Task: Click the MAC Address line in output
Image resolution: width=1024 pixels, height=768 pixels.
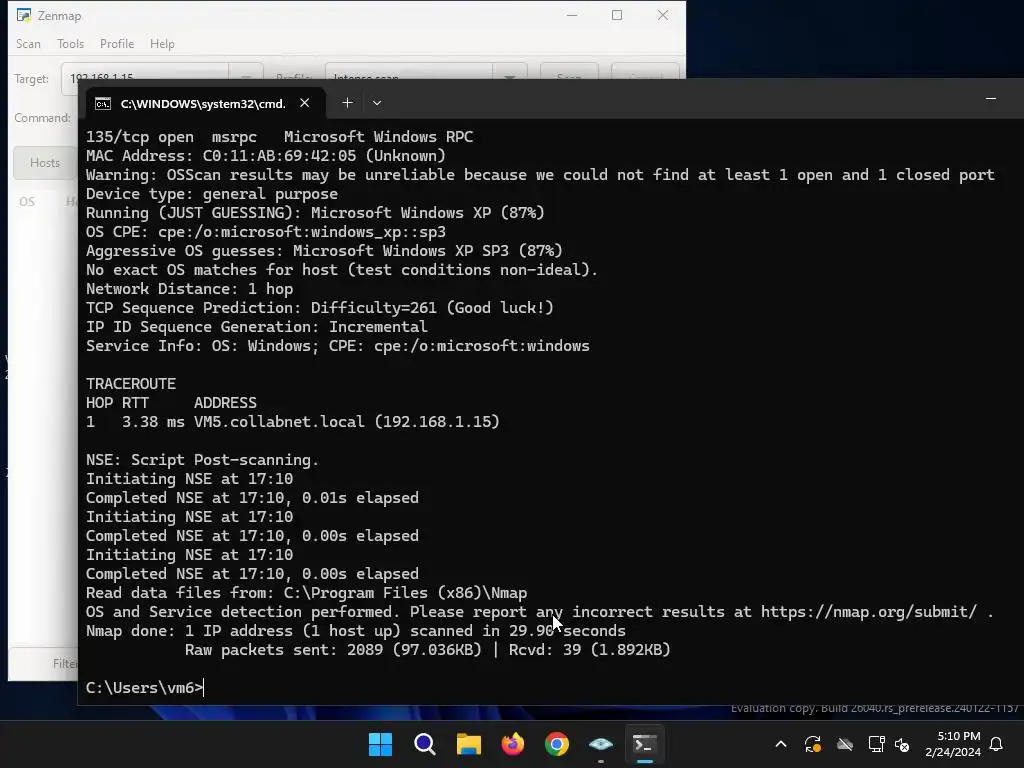Action: pyautogui.click(x=266, y=156)
